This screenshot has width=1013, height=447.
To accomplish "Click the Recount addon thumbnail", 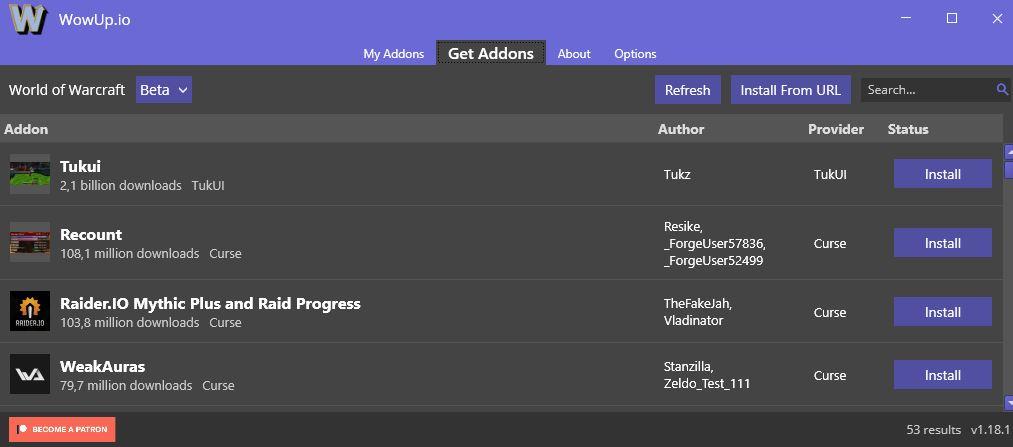I will click(x=30, y=243).
